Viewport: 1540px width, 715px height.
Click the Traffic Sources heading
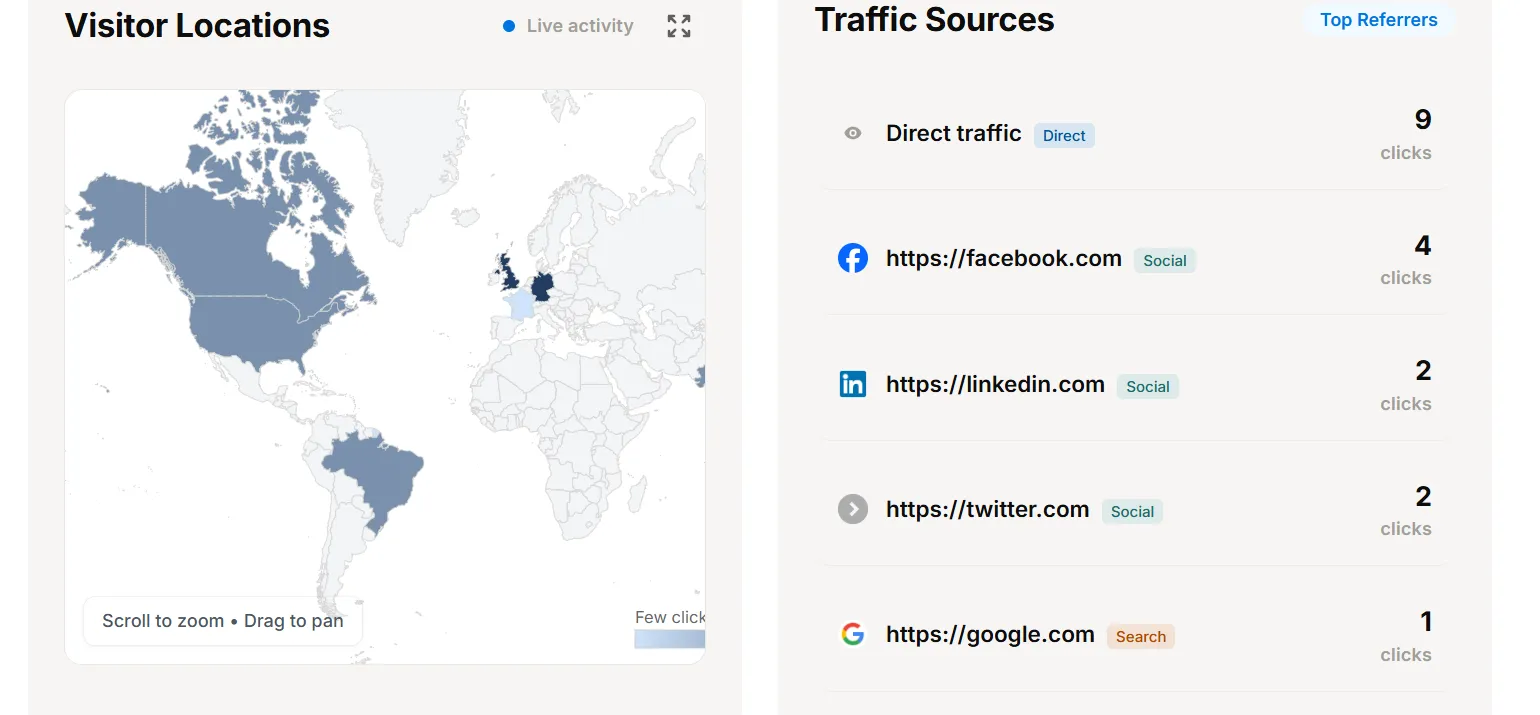[x=935, y=19]
